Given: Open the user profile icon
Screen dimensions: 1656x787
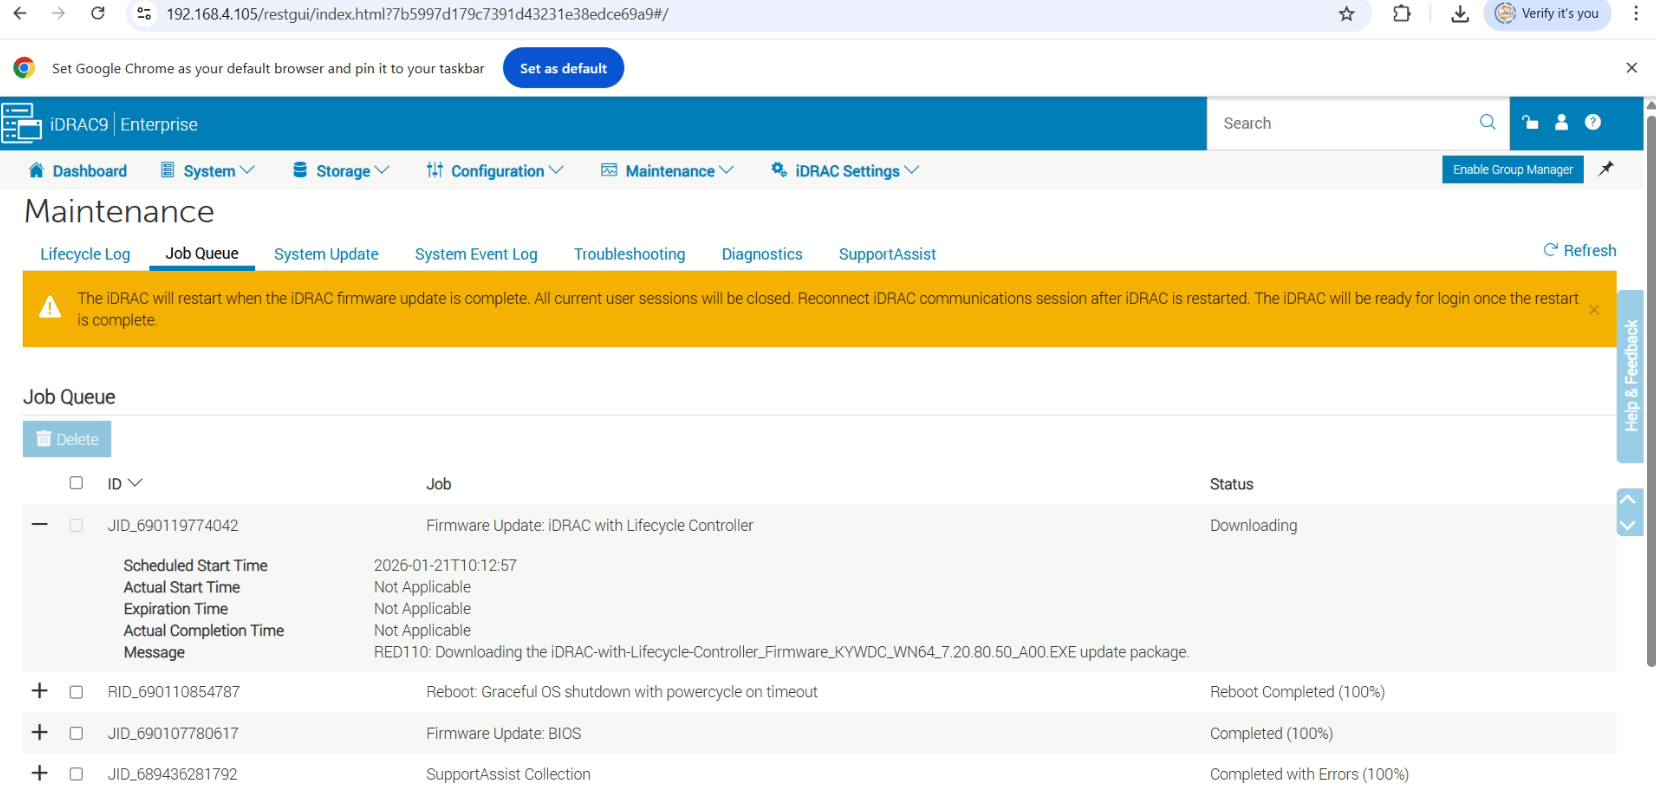Looking at the screenshot, I should tap(1561, 122).
